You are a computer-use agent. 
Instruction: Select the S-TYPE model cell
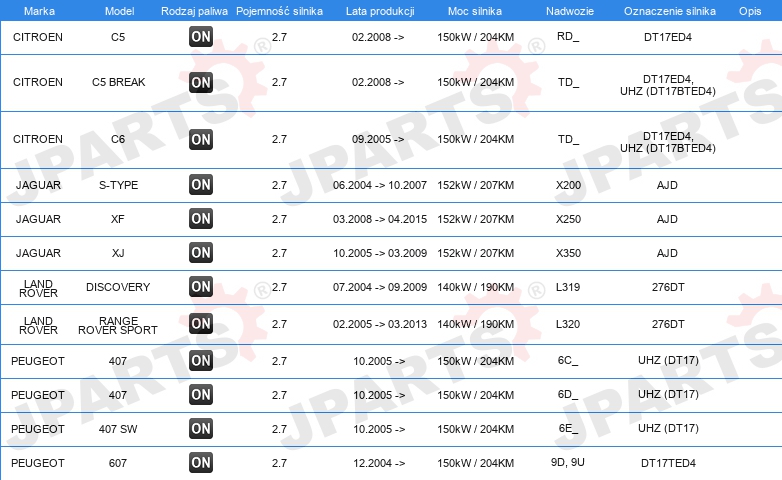[x=118, y=185]
